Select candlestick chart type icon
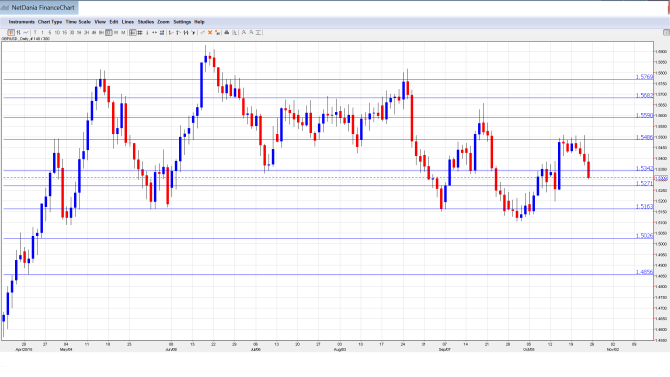 [x=11, y=32]
